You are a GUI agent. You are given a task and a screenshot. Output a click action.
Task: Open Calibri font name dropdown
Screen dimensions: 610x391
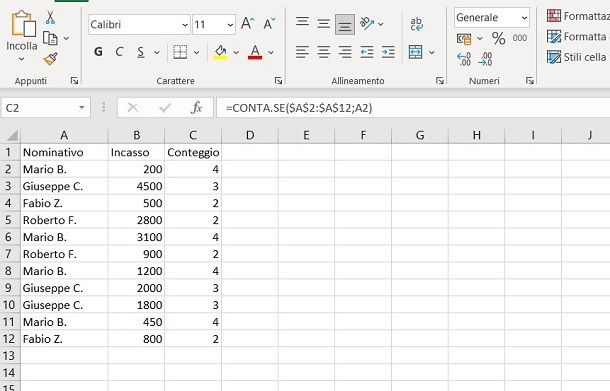click(185, 25)
